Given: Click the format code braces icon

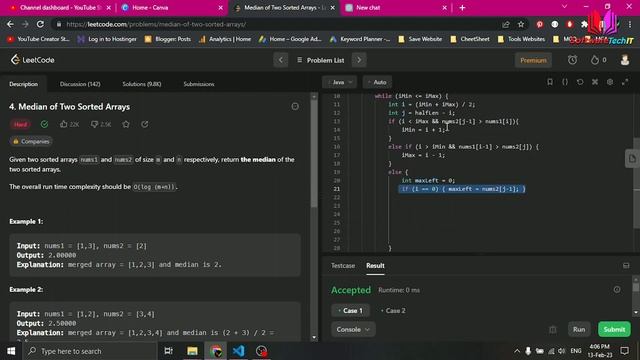Looking at the screenshot, I should tap(565, 82).
